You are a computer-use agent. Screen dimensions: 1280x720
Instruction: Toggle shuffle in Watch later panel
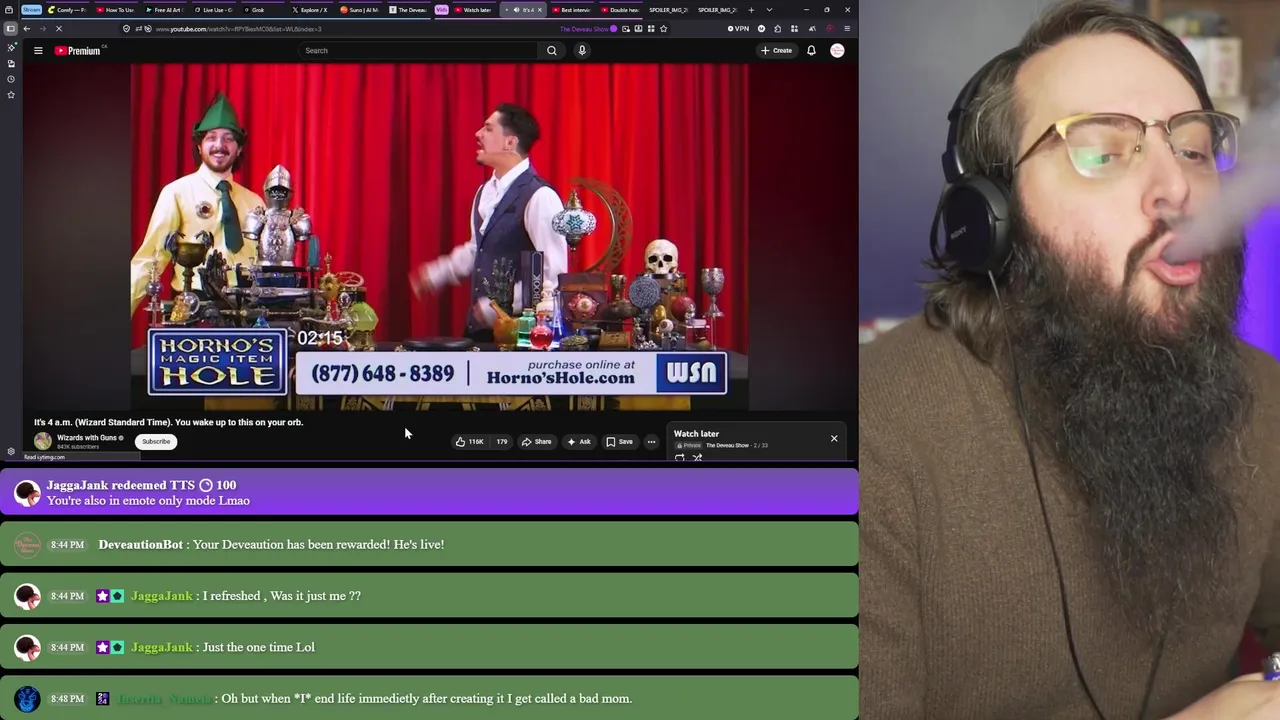[697, 458]
